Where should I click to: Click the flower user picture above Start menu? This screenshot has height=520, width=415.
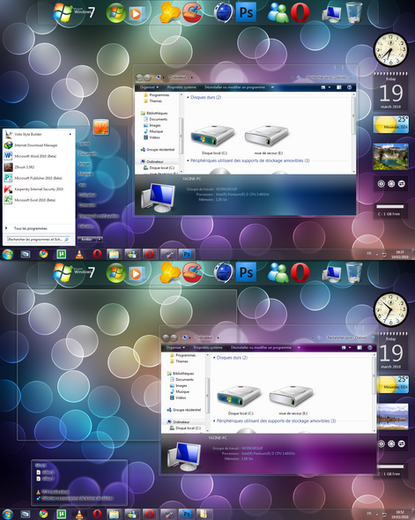click(x=101, y=127)
